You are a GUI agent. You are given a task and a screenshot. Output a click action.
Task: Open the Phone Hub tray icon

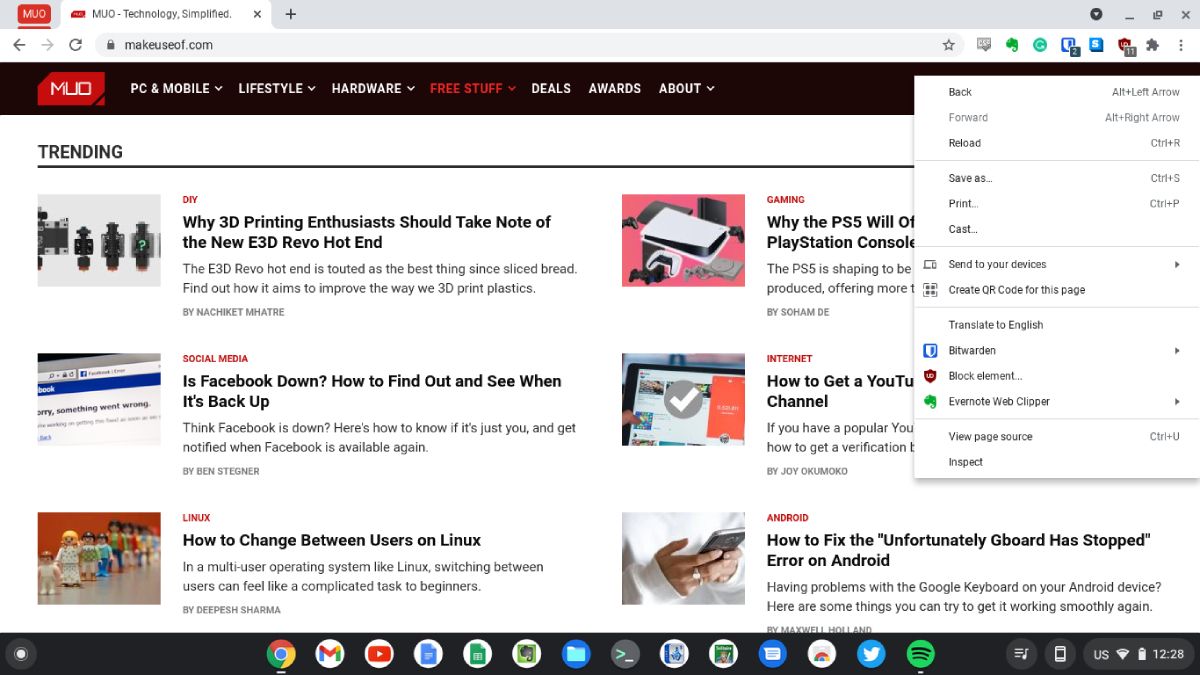click(x=1060, y=655)
